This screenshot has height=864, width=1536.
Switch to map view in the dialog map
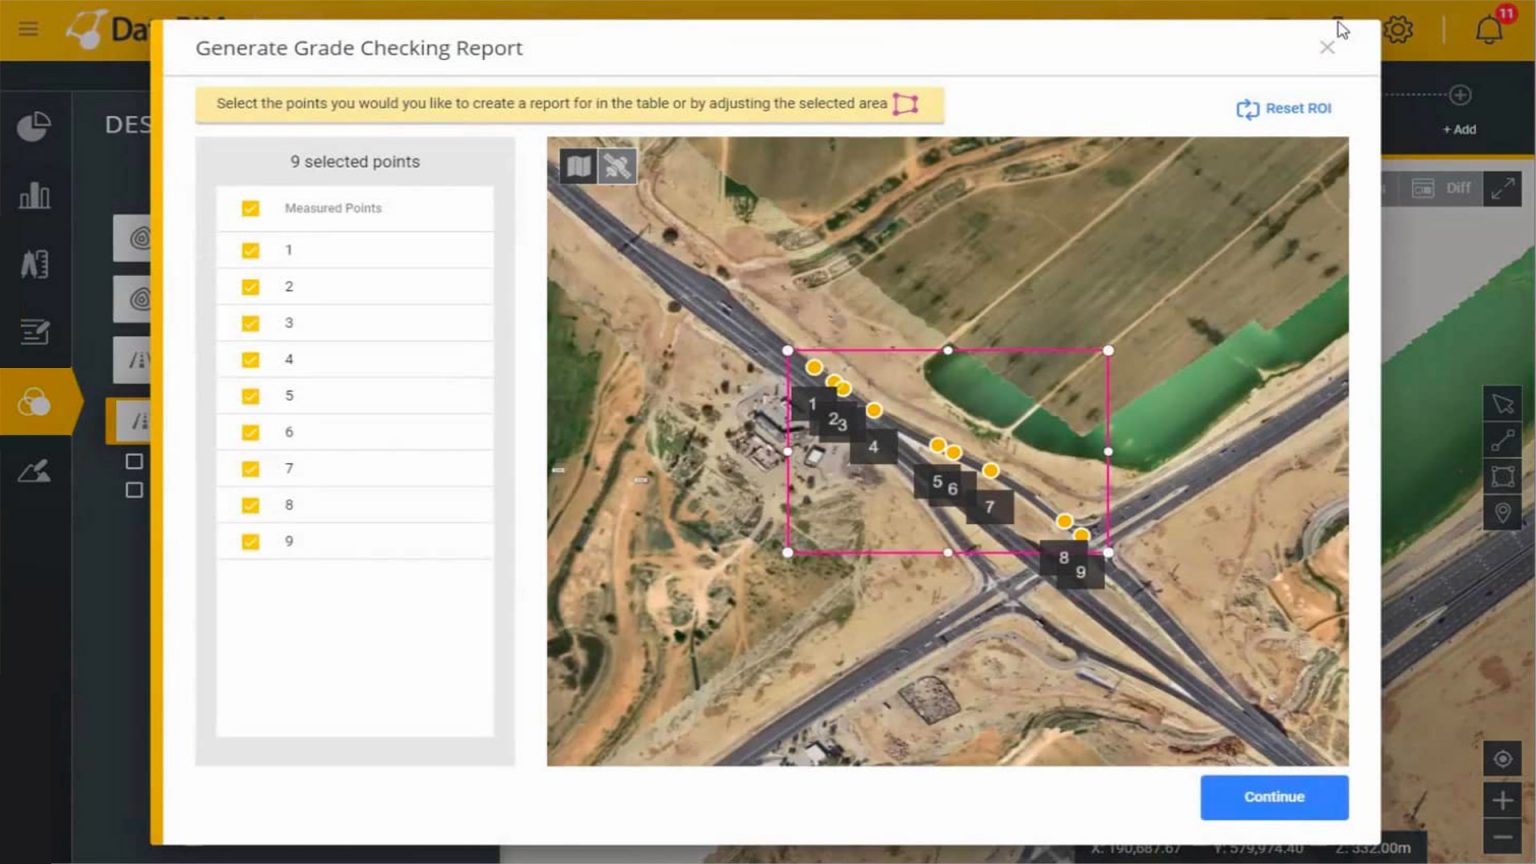(578, 166)
